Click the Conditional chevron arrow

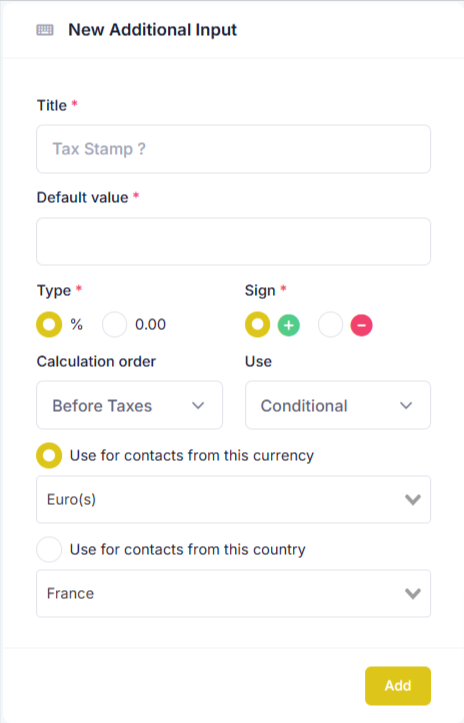(406, 406)
